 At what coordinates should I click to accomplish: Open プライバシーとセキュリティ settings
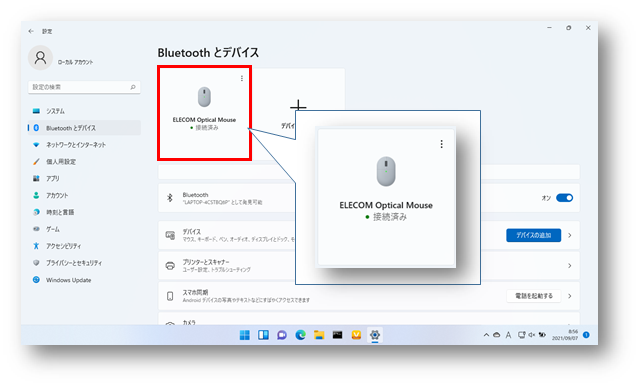(x=84, y=263)
